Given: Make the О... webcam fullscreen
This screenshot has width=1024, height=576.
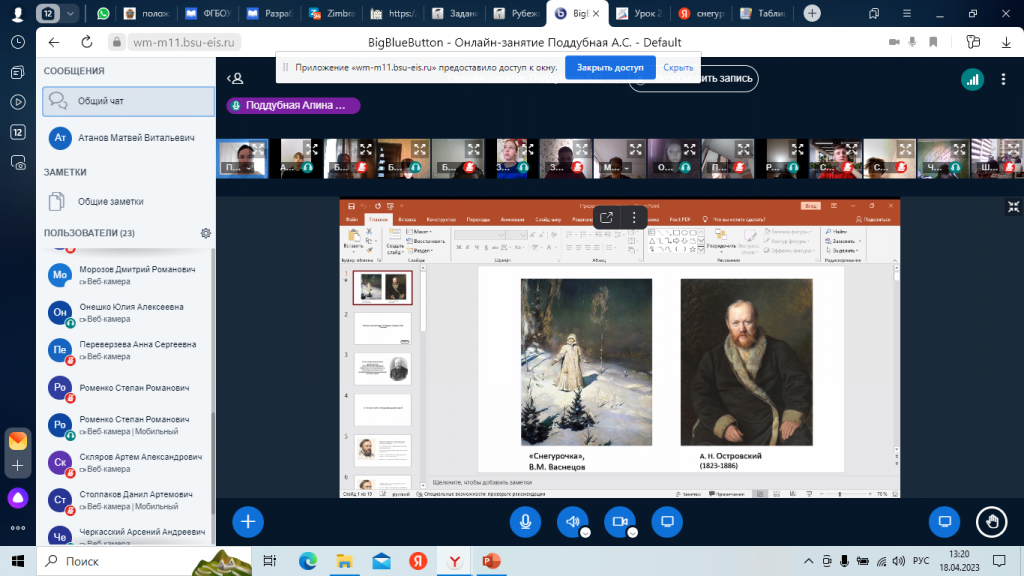Looking at the screenshot, I should [690, 149].
